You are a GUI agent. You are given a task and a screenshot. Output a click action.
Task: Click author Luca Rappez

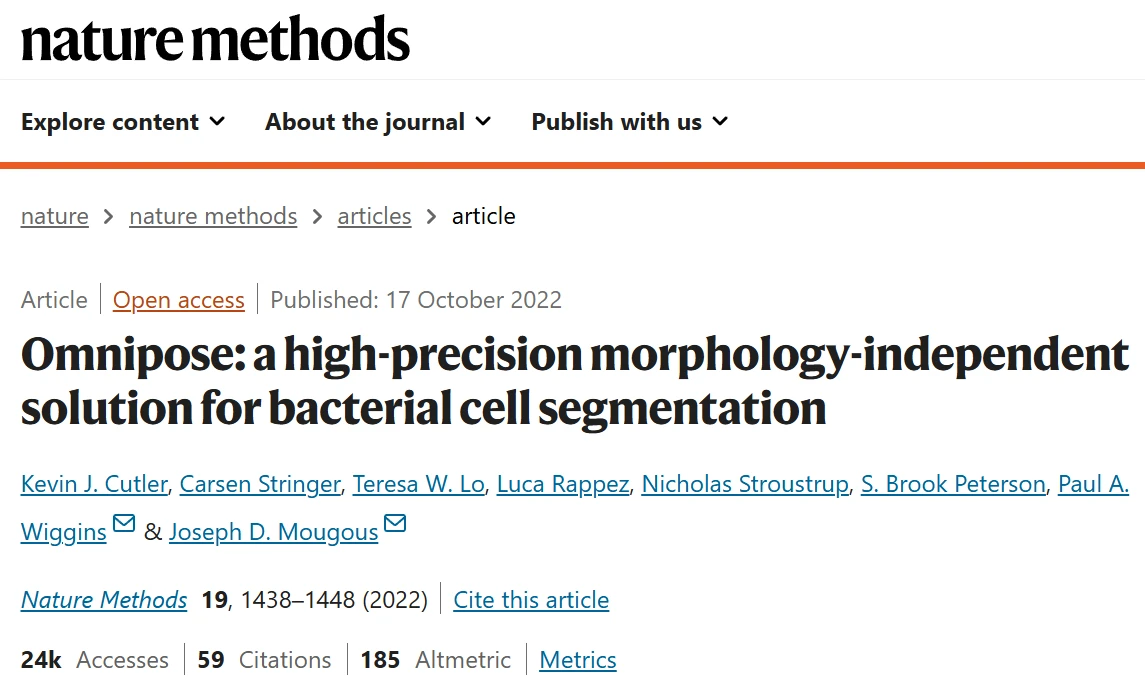coord(563,485)
